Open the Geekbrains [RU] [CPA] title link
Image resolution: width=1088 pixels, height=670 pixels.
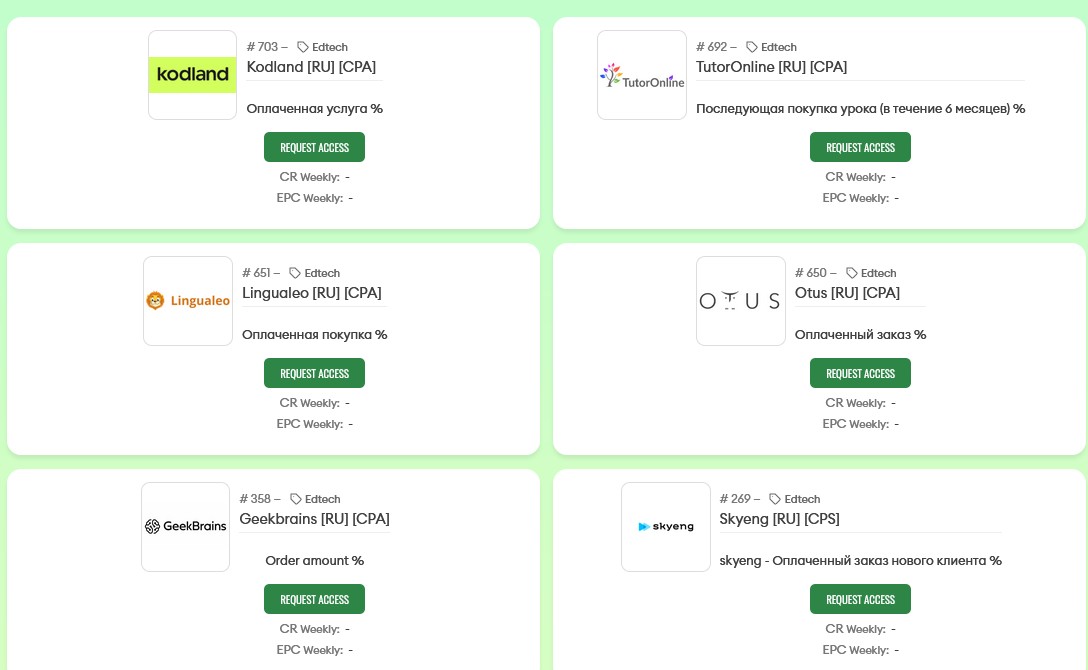[314, 519]
